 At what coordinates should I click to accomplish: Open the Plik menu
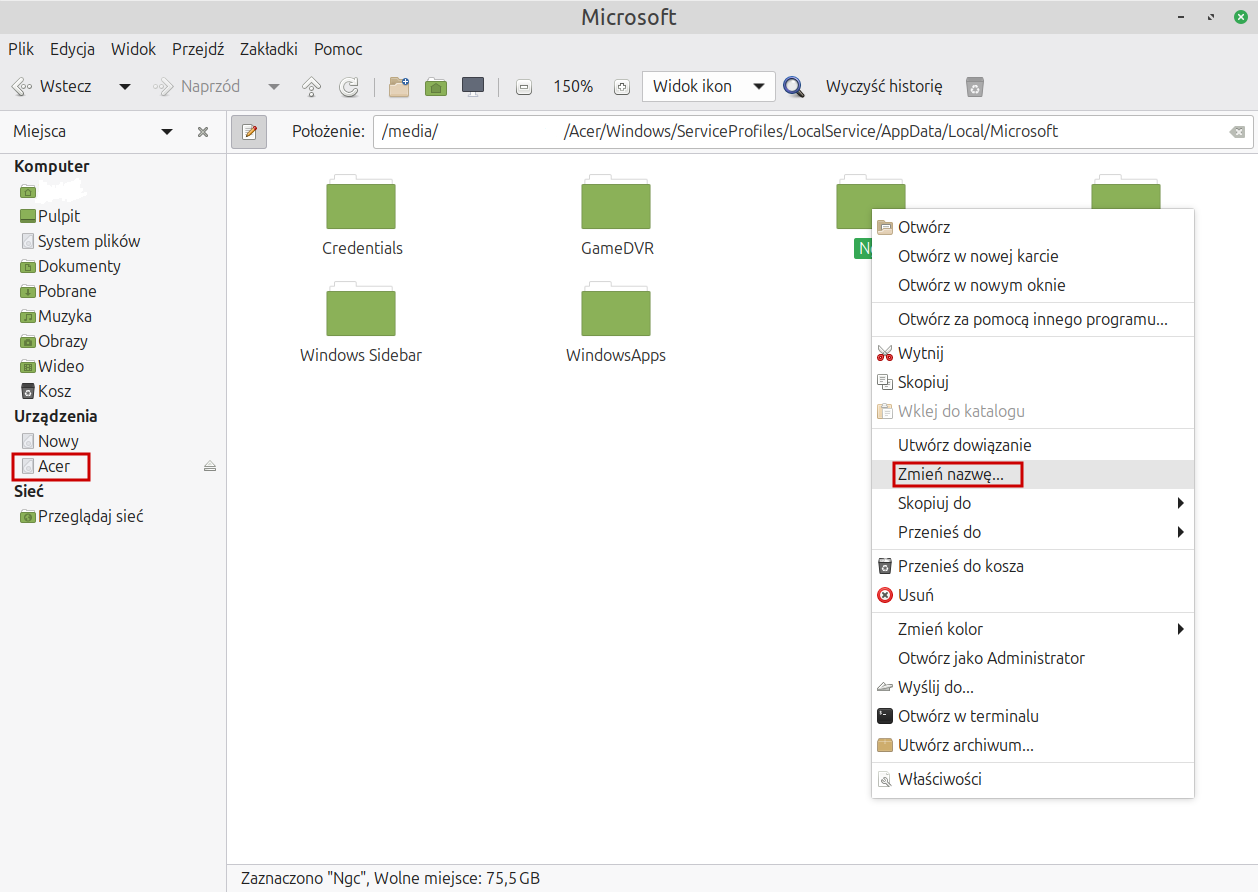click(x=21, y=49)
